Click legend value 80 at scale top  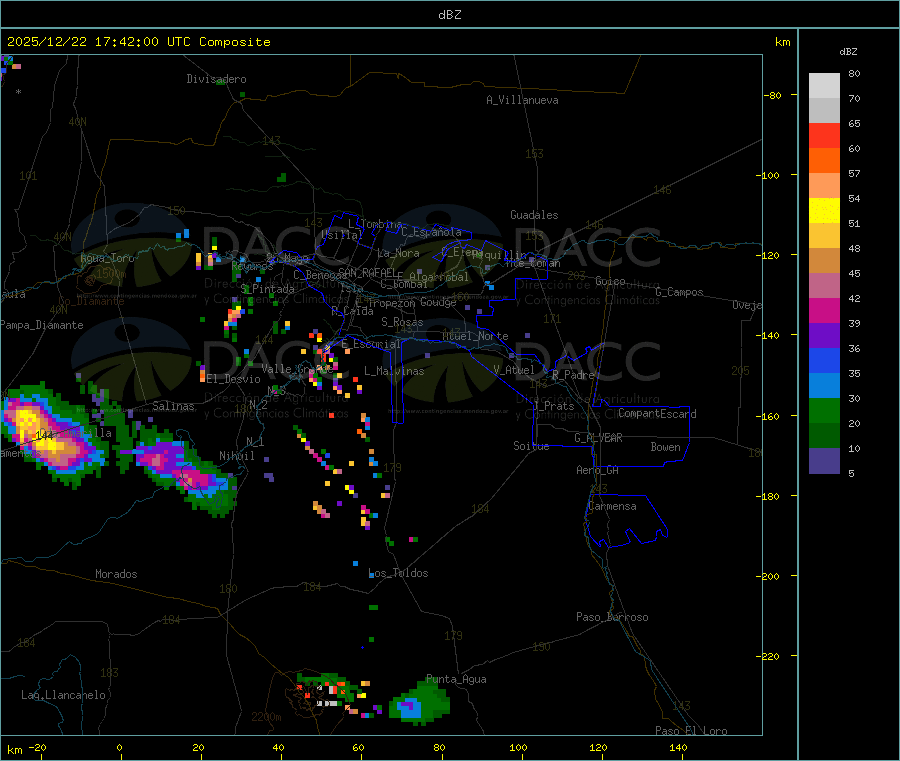click(x=854, y=73)
